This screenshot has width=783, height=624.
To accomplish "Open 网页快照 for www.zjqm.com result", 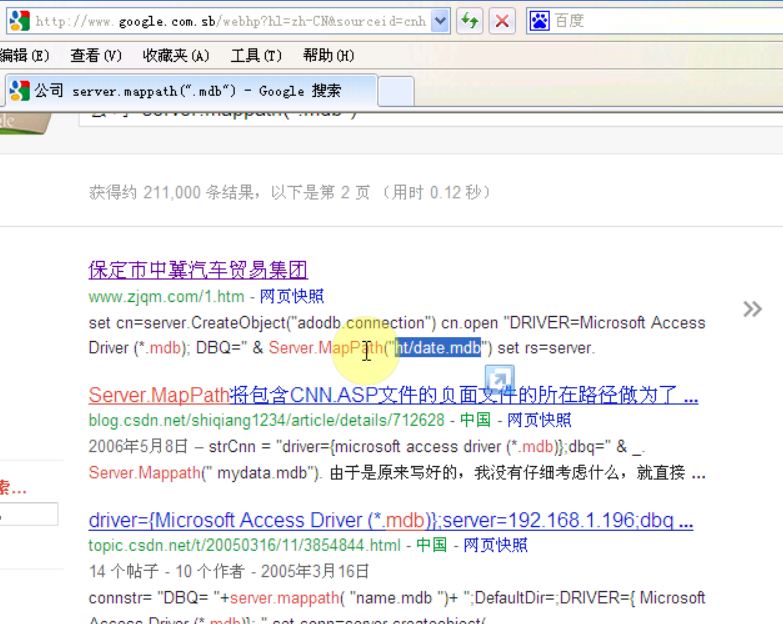I will tap(292, 297).
